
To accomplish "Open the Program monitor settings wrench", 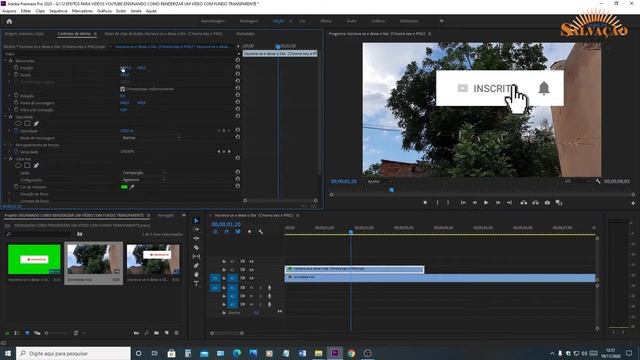I will [598, 181].
